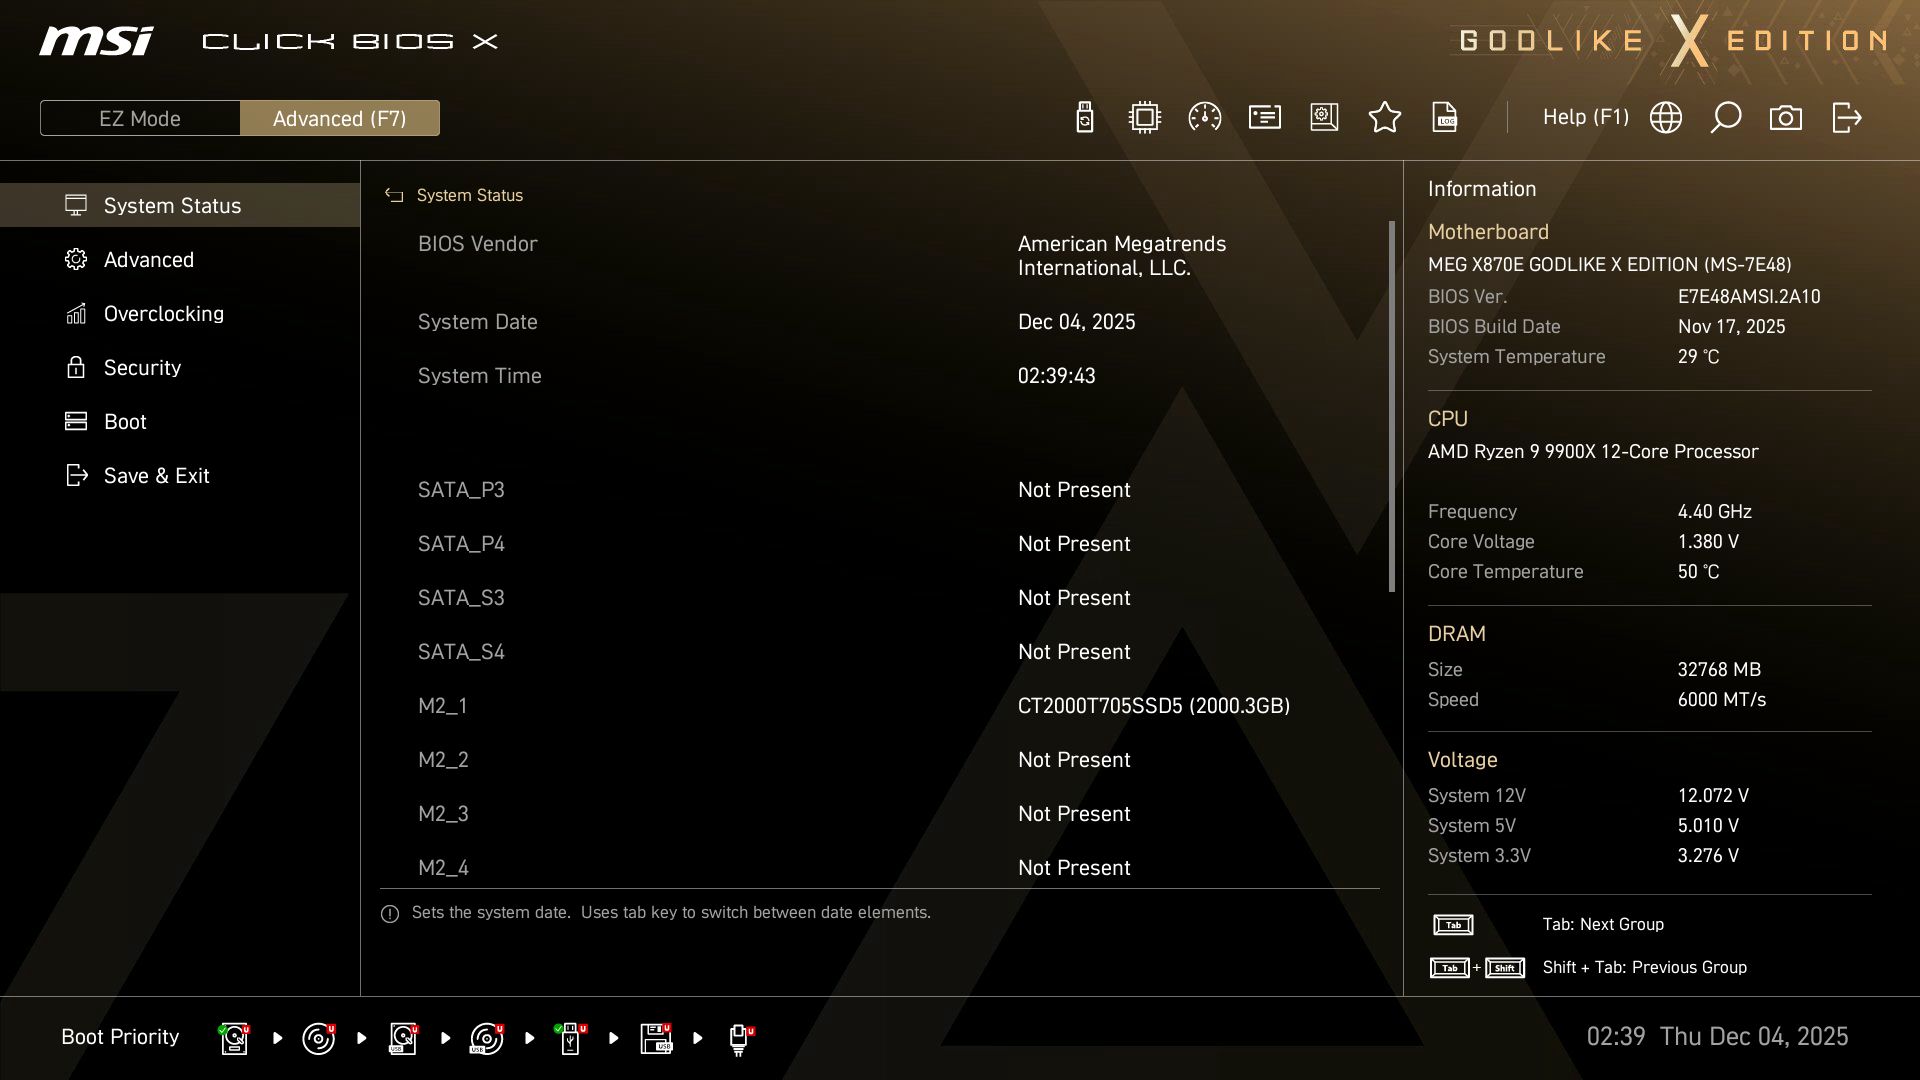Open the Favorites star icon

coord(1385,117)
